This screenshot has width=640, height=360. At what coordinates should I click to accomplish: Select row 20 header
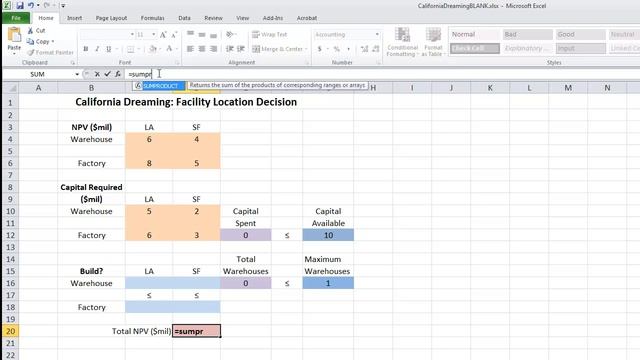[10, 331]
